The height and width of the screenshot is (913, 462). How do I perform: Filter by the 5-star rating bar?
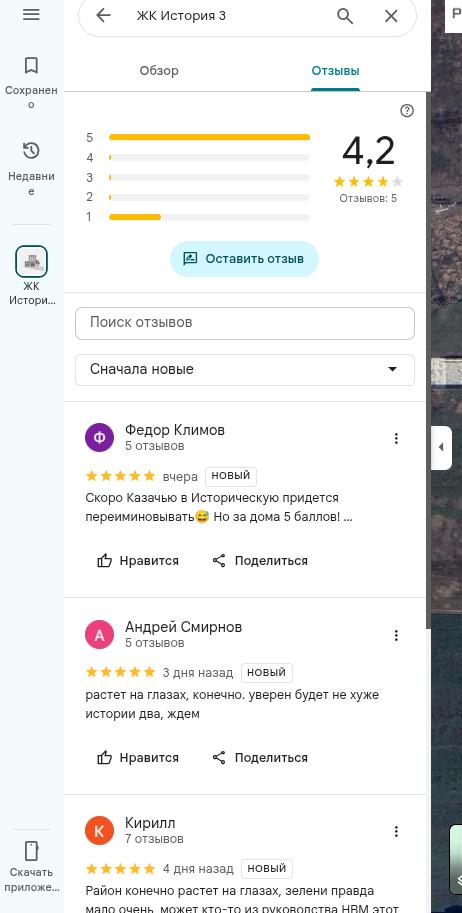[209, 137]
